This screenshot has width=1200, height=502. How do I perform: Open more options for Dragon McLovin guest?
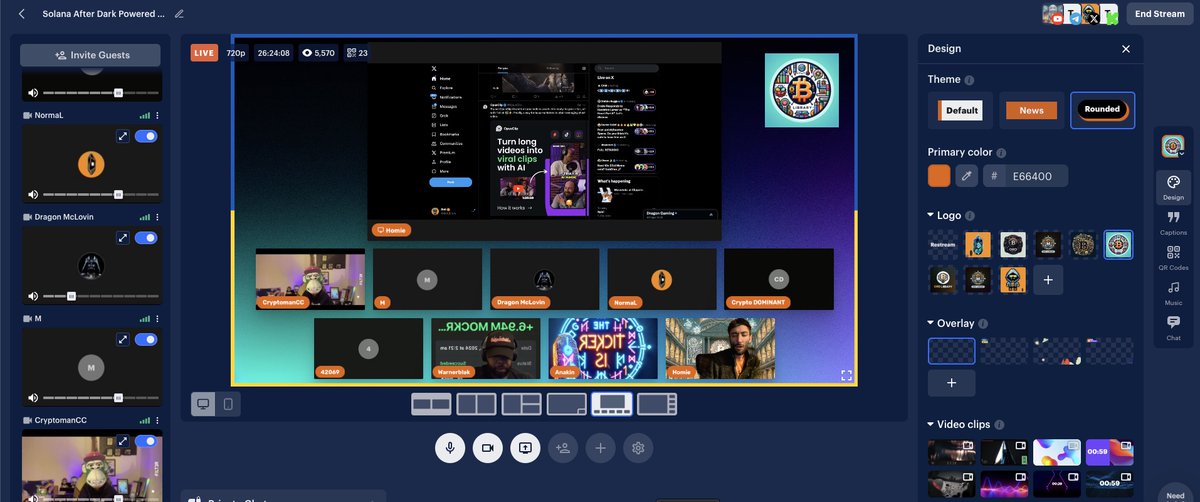click(x=157, y=216)
